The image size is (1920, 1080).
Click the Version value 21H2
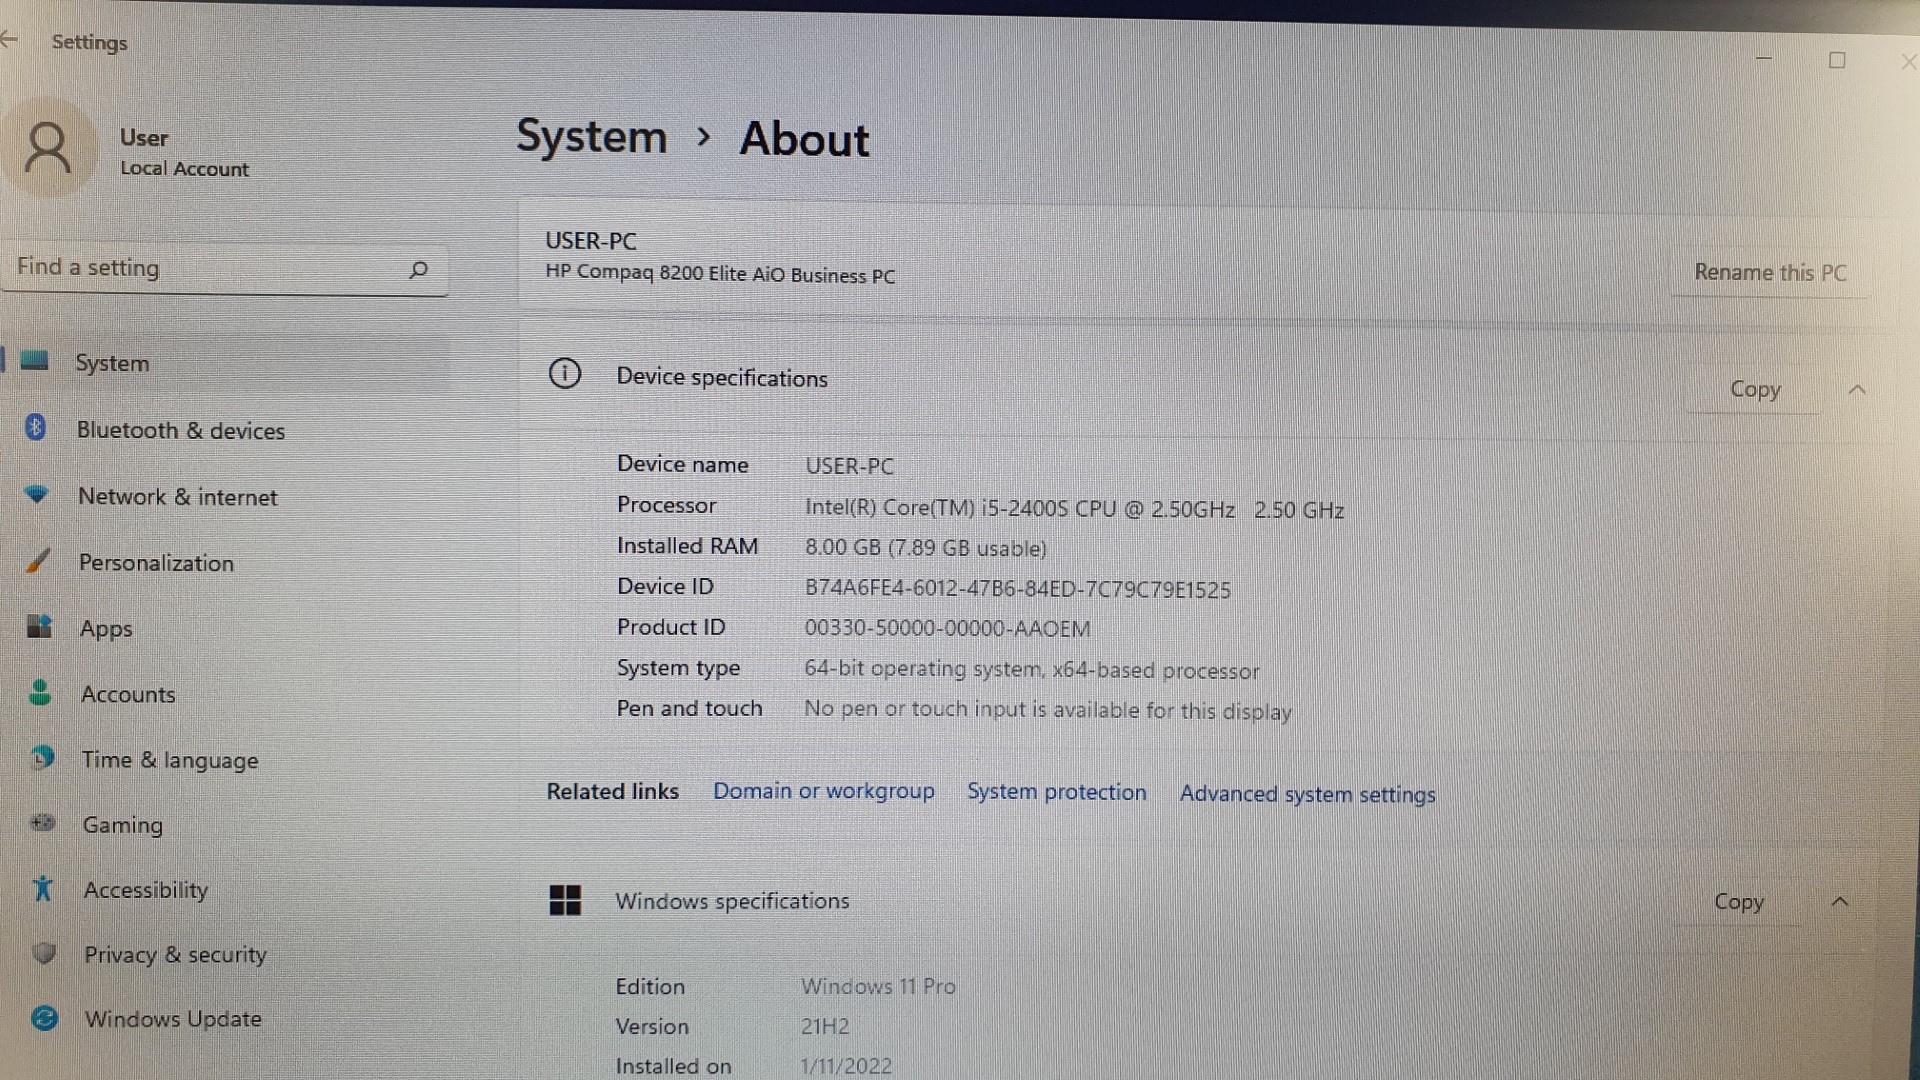[825, 1026]
